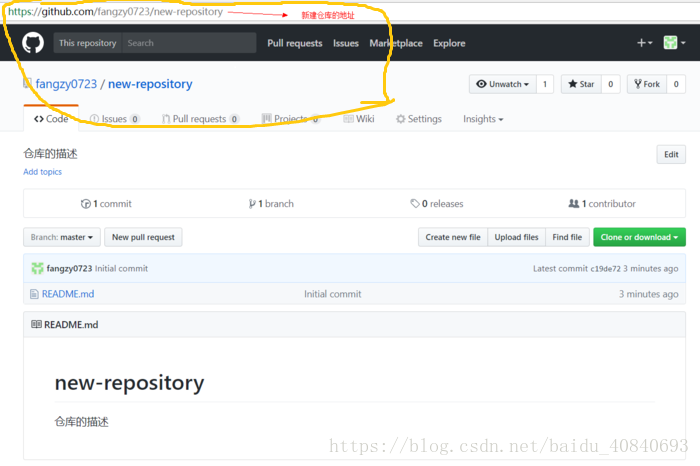Image resolution: width=700 pixels, height=466 pixels.
Task: Switch to the repository Issues tab
Action: click(115, 119)
